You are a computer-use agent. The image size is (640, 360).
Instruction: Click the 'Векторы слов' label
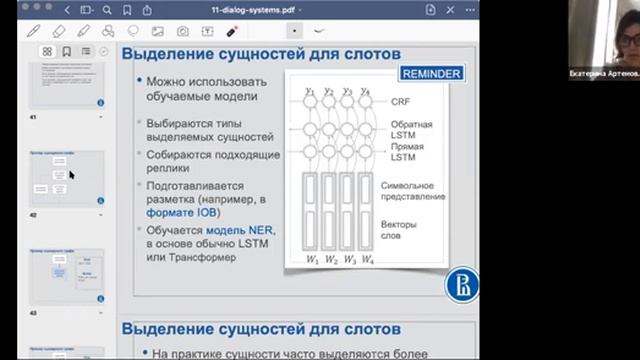point(398,230)
